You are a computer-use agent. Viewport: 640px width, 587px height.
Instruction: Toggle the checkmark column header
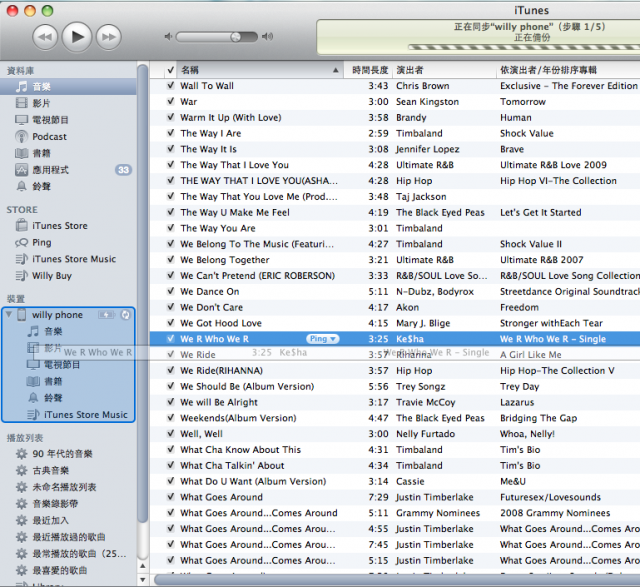171,70
